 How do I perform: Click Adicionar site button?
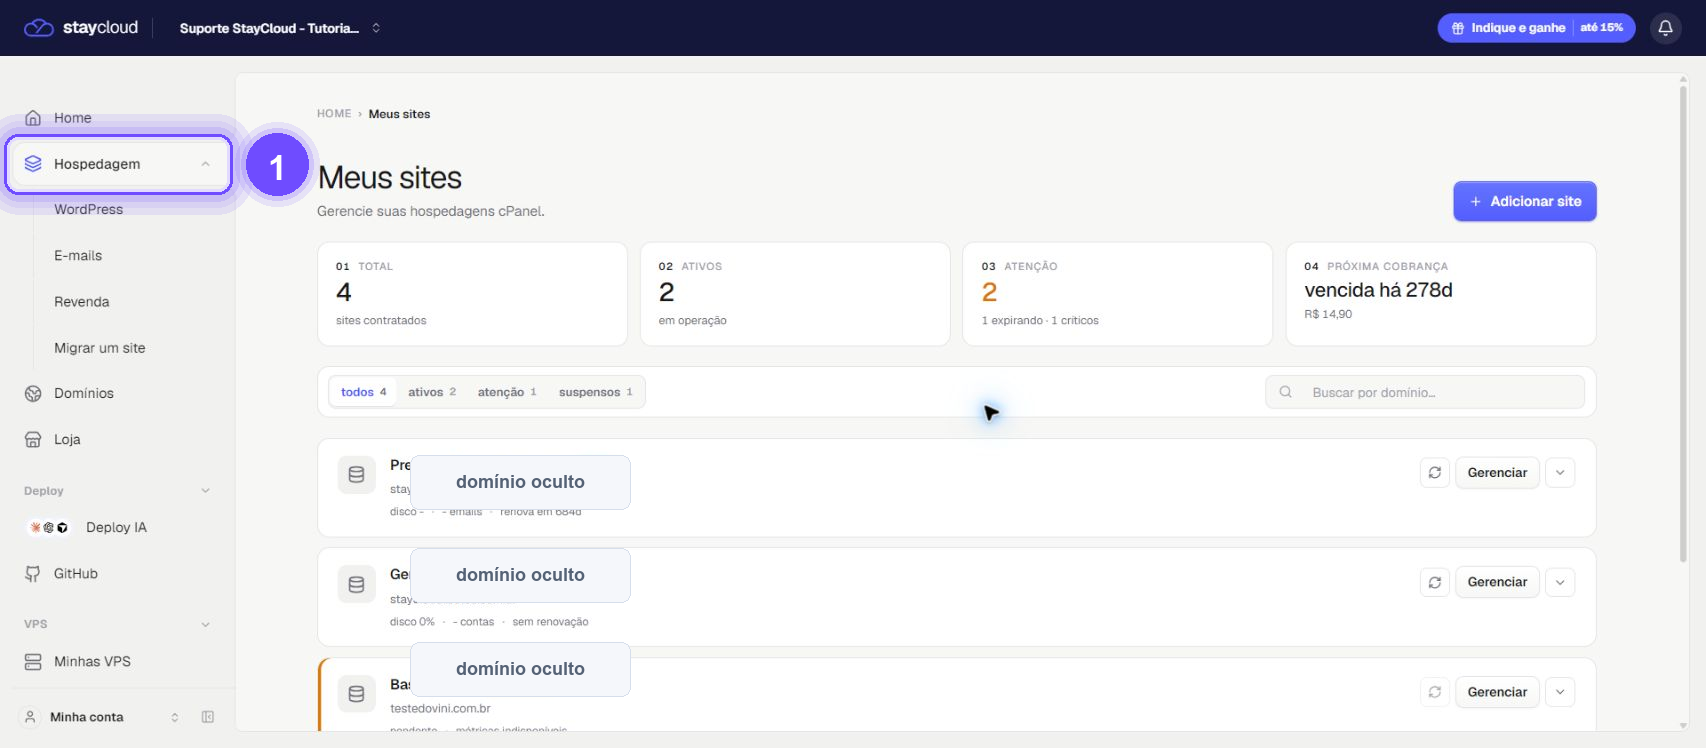coord(1525,201)
